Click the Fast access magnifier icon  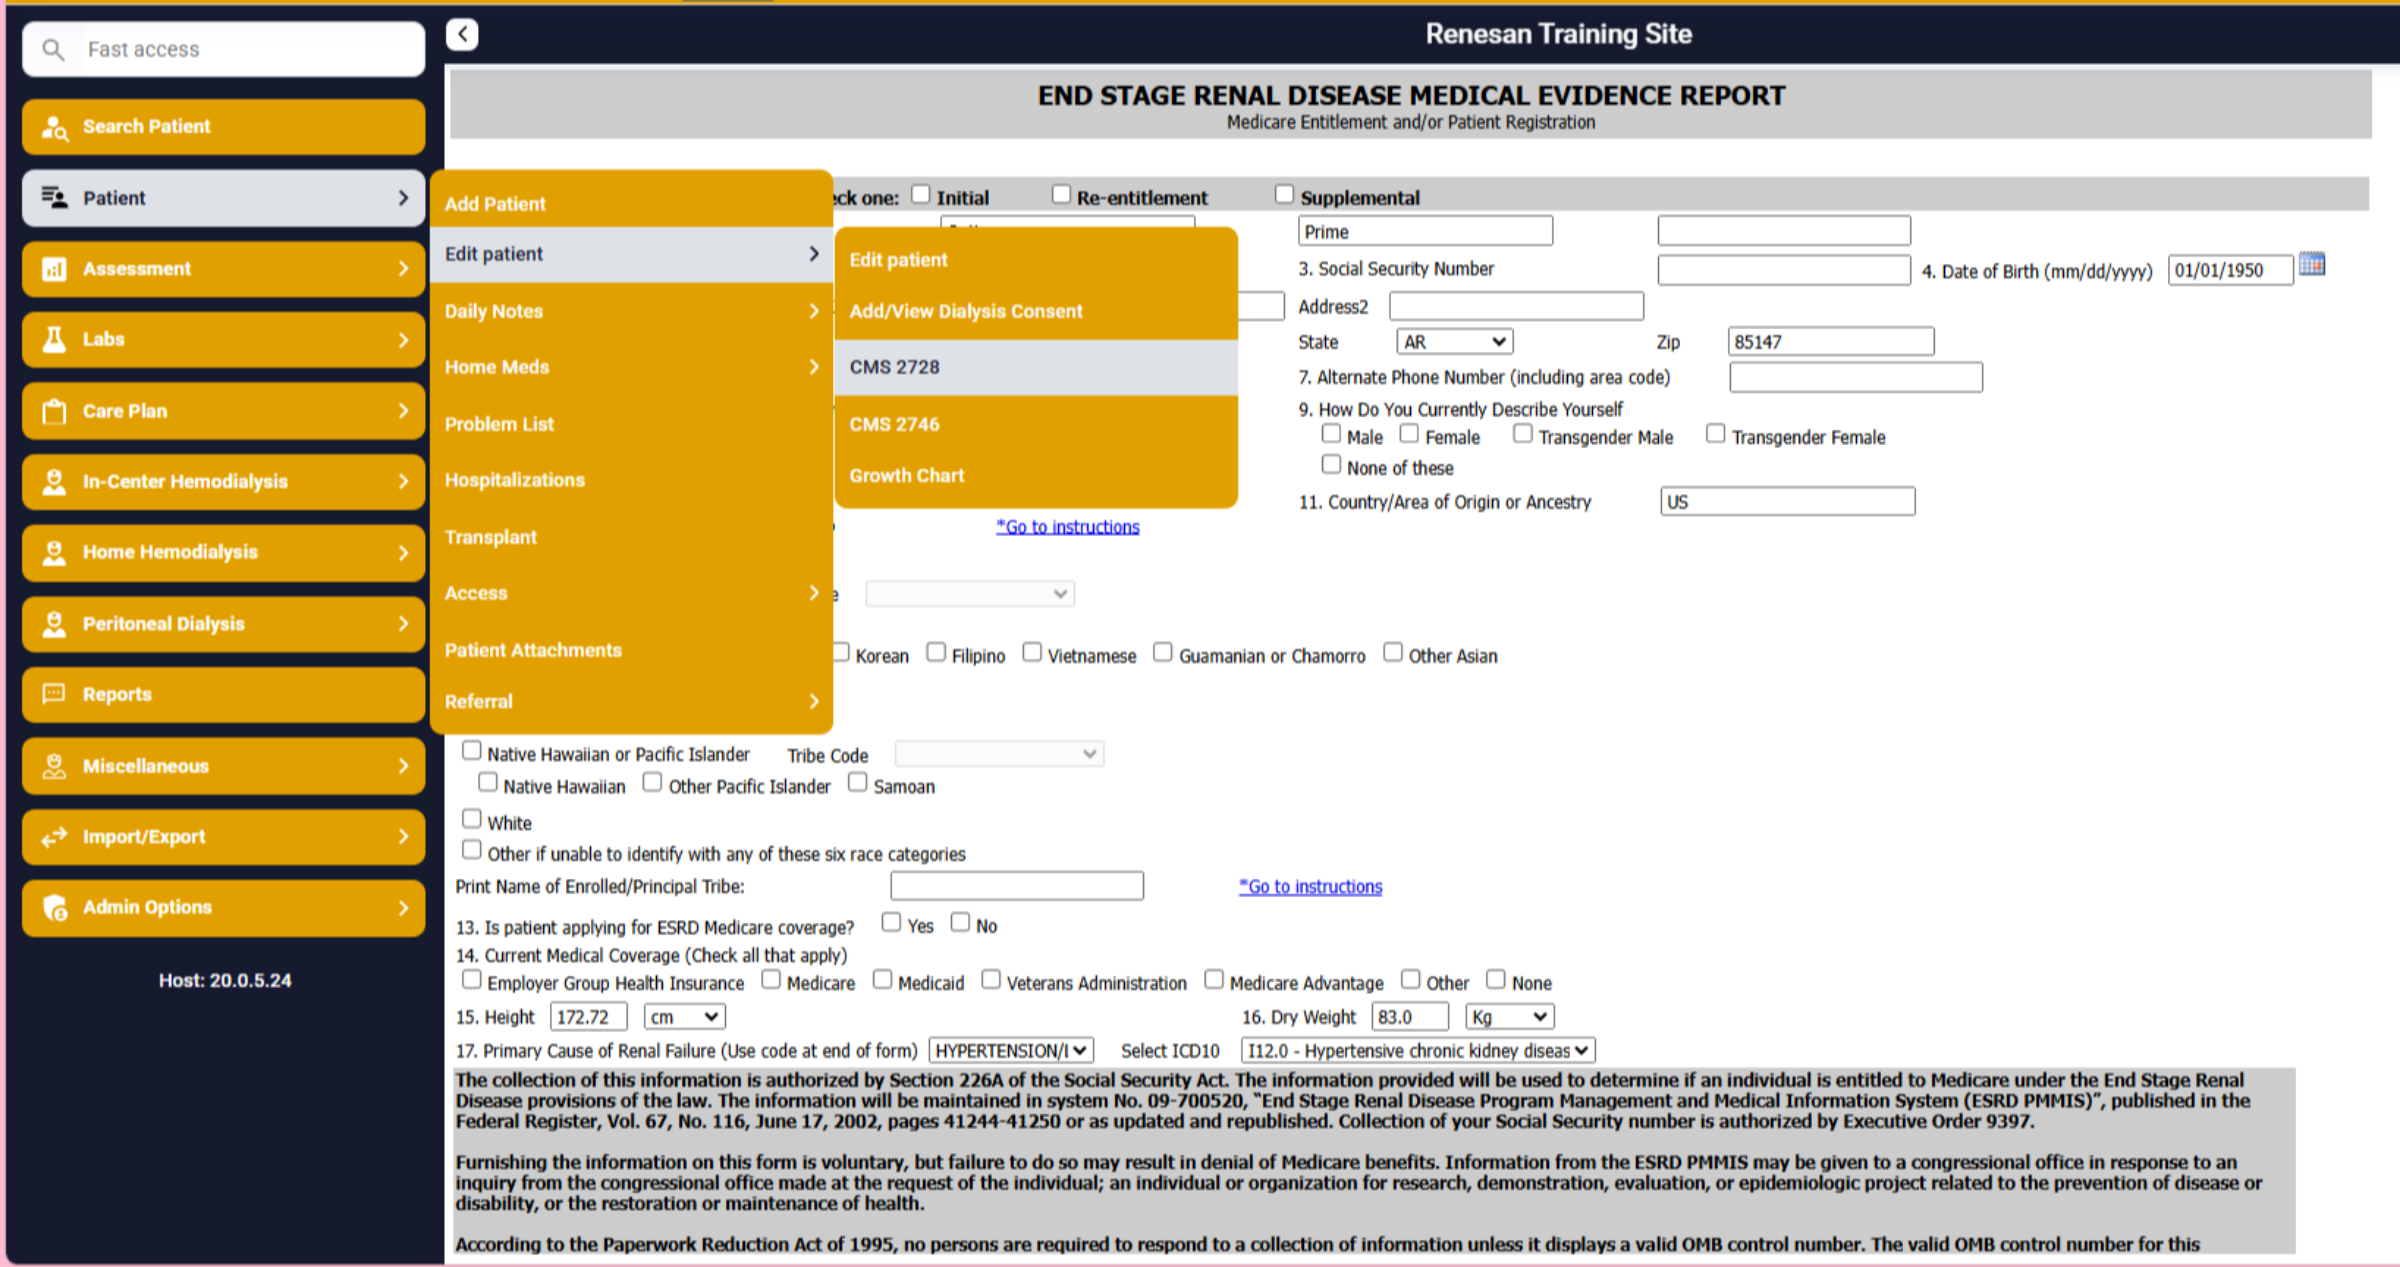click(x=54, y=49)
